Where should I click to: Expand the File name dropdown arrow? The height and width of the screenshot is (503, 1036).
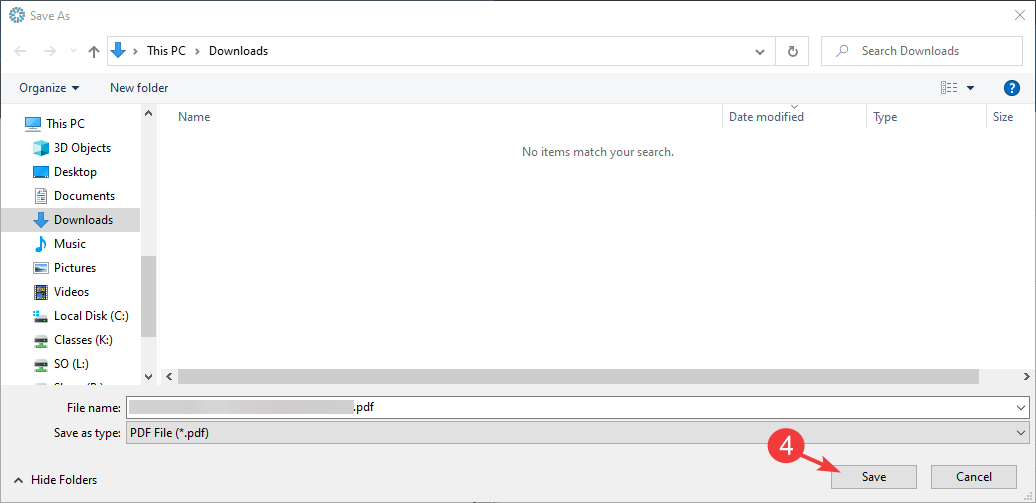click(x=1020, y=408)
